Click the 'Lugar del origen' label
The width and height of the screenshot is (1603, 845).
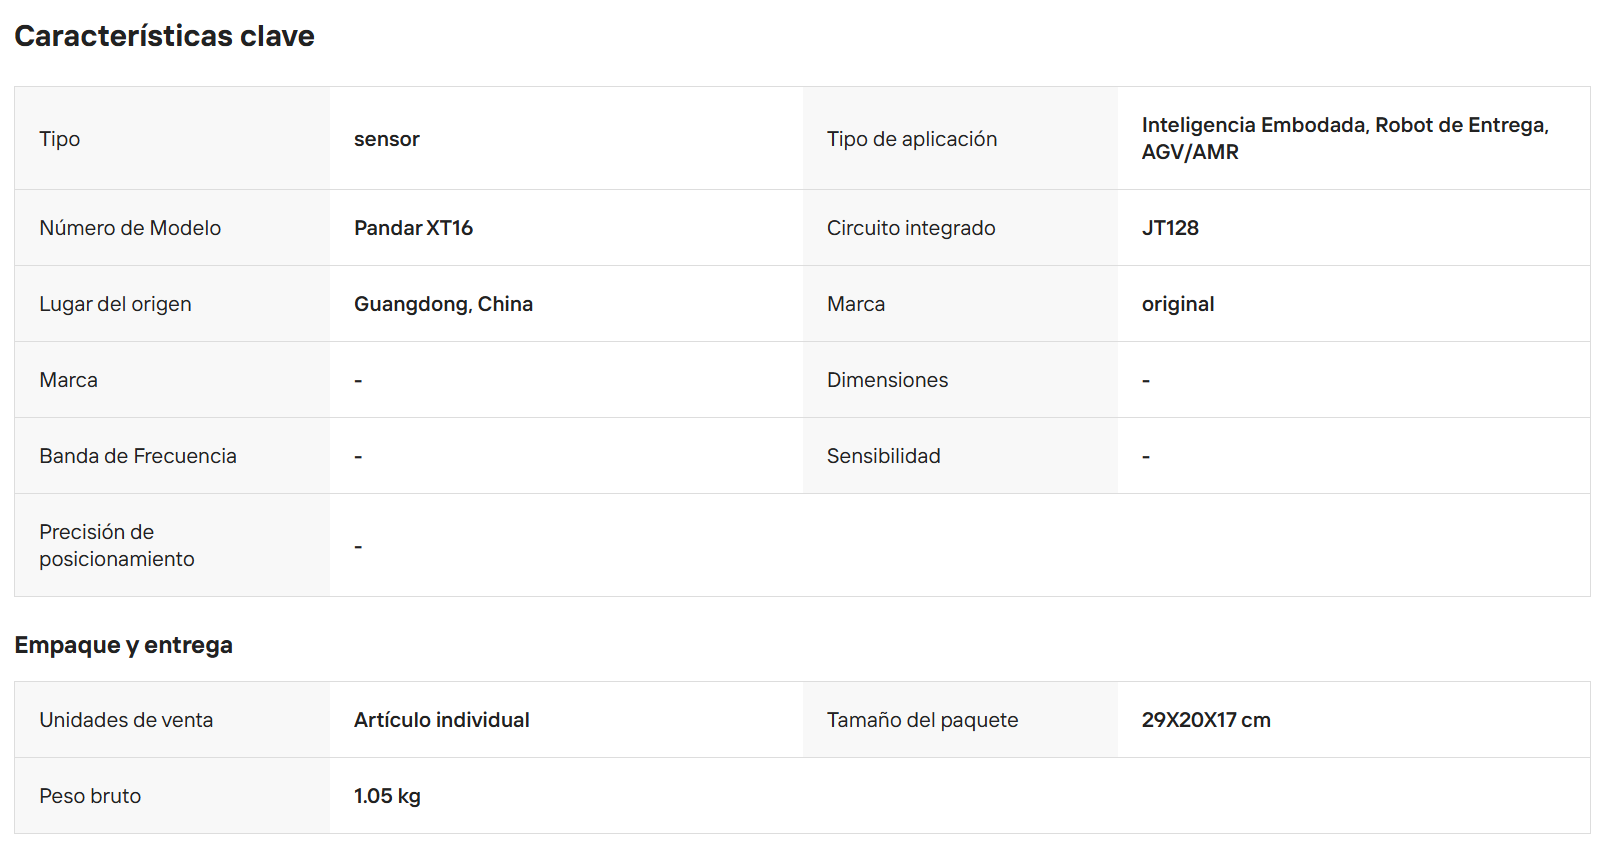115,304
